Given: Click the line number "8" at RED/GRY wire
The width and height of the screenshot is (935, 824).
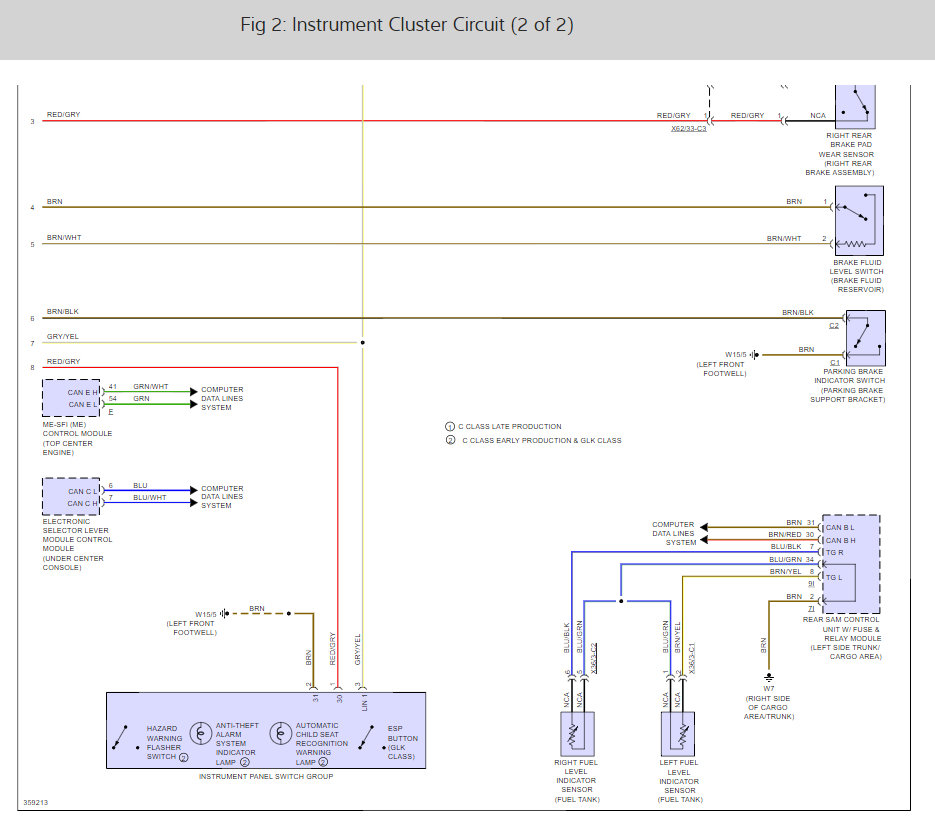Looking at the screenshot, I should coord(32,368).
